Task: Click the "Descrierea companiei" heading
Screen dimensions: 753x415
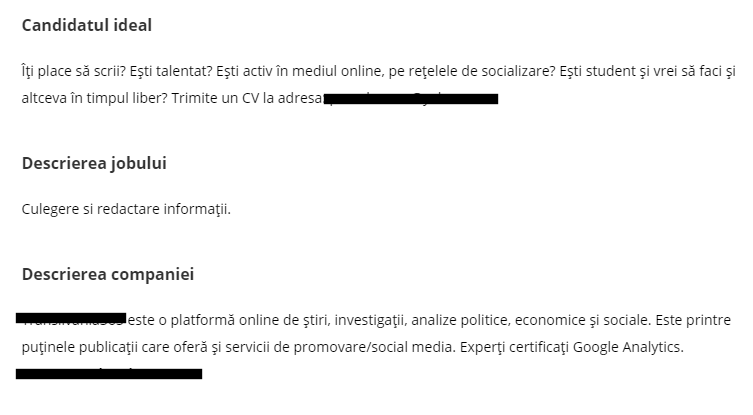Action: (x=108, y=274)
